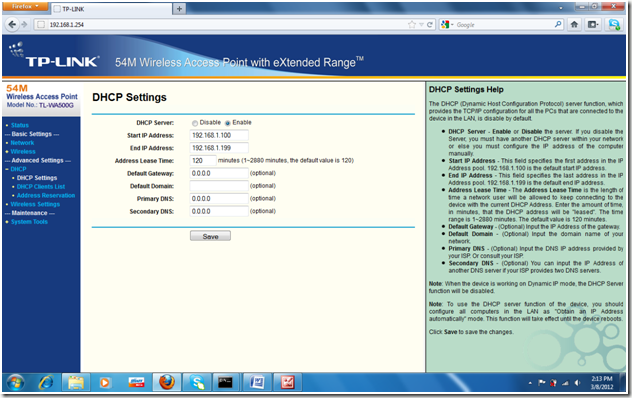632x398 pixels.
Task: Click the browser Back arrow button
Action: pyautogui.click(x=12, y=25)
